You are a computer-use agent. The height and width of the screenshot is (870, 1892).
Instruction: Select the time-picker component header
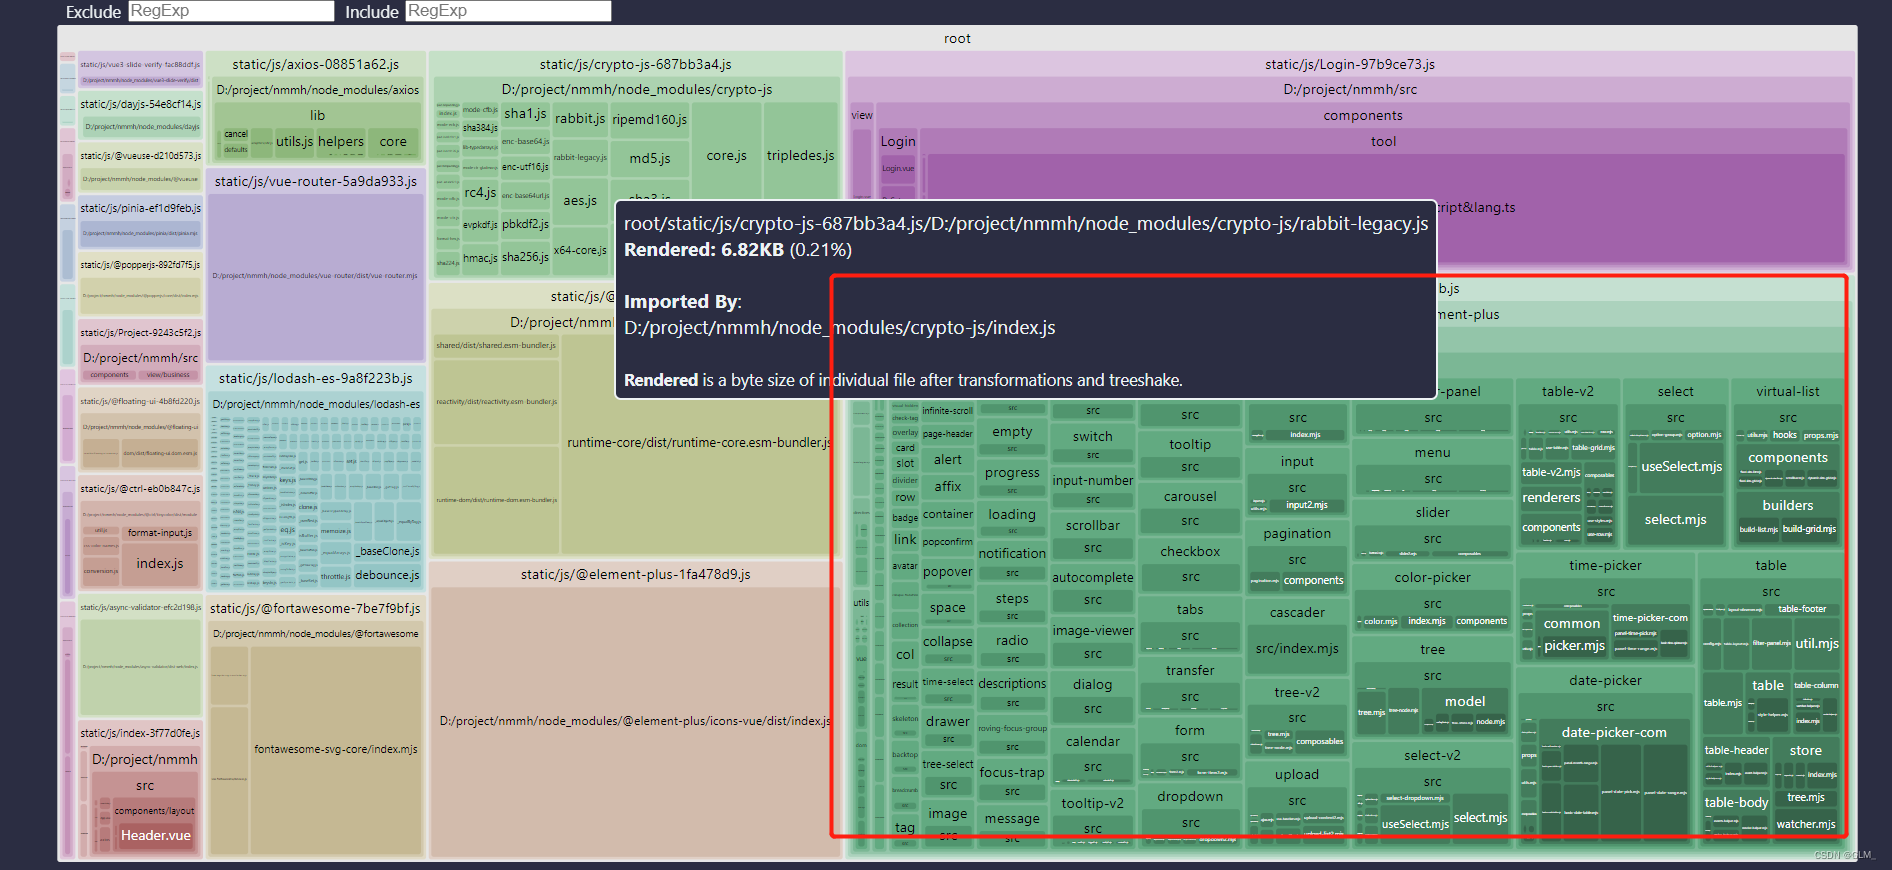click(1606, 565)
